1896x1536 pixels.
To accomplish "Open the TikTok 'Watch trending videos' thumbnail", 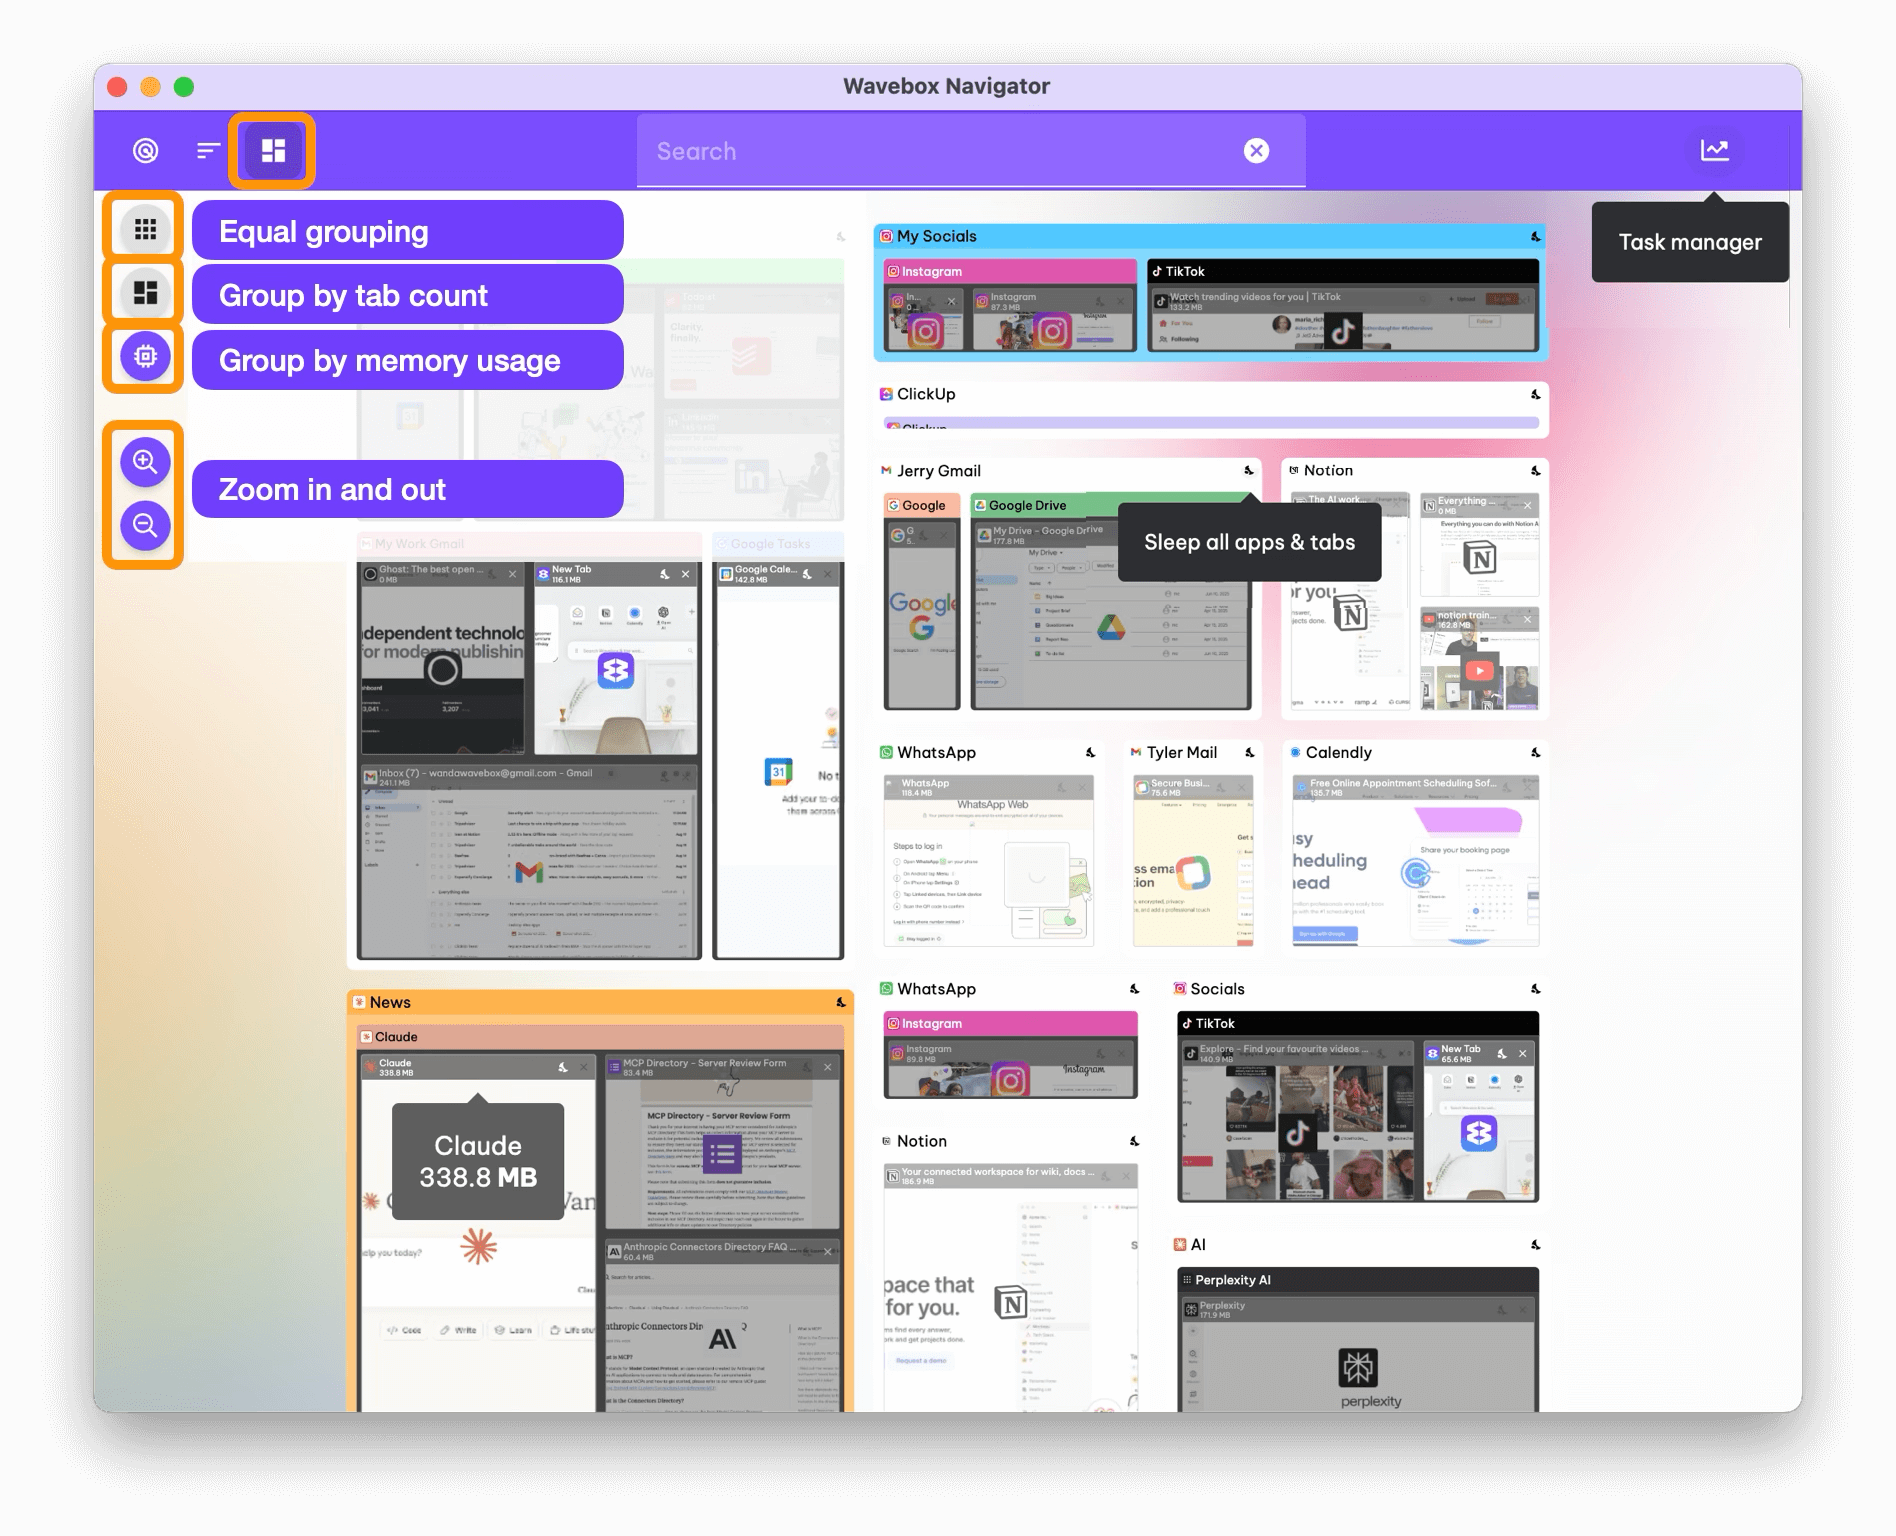I will pos(1343,322).
